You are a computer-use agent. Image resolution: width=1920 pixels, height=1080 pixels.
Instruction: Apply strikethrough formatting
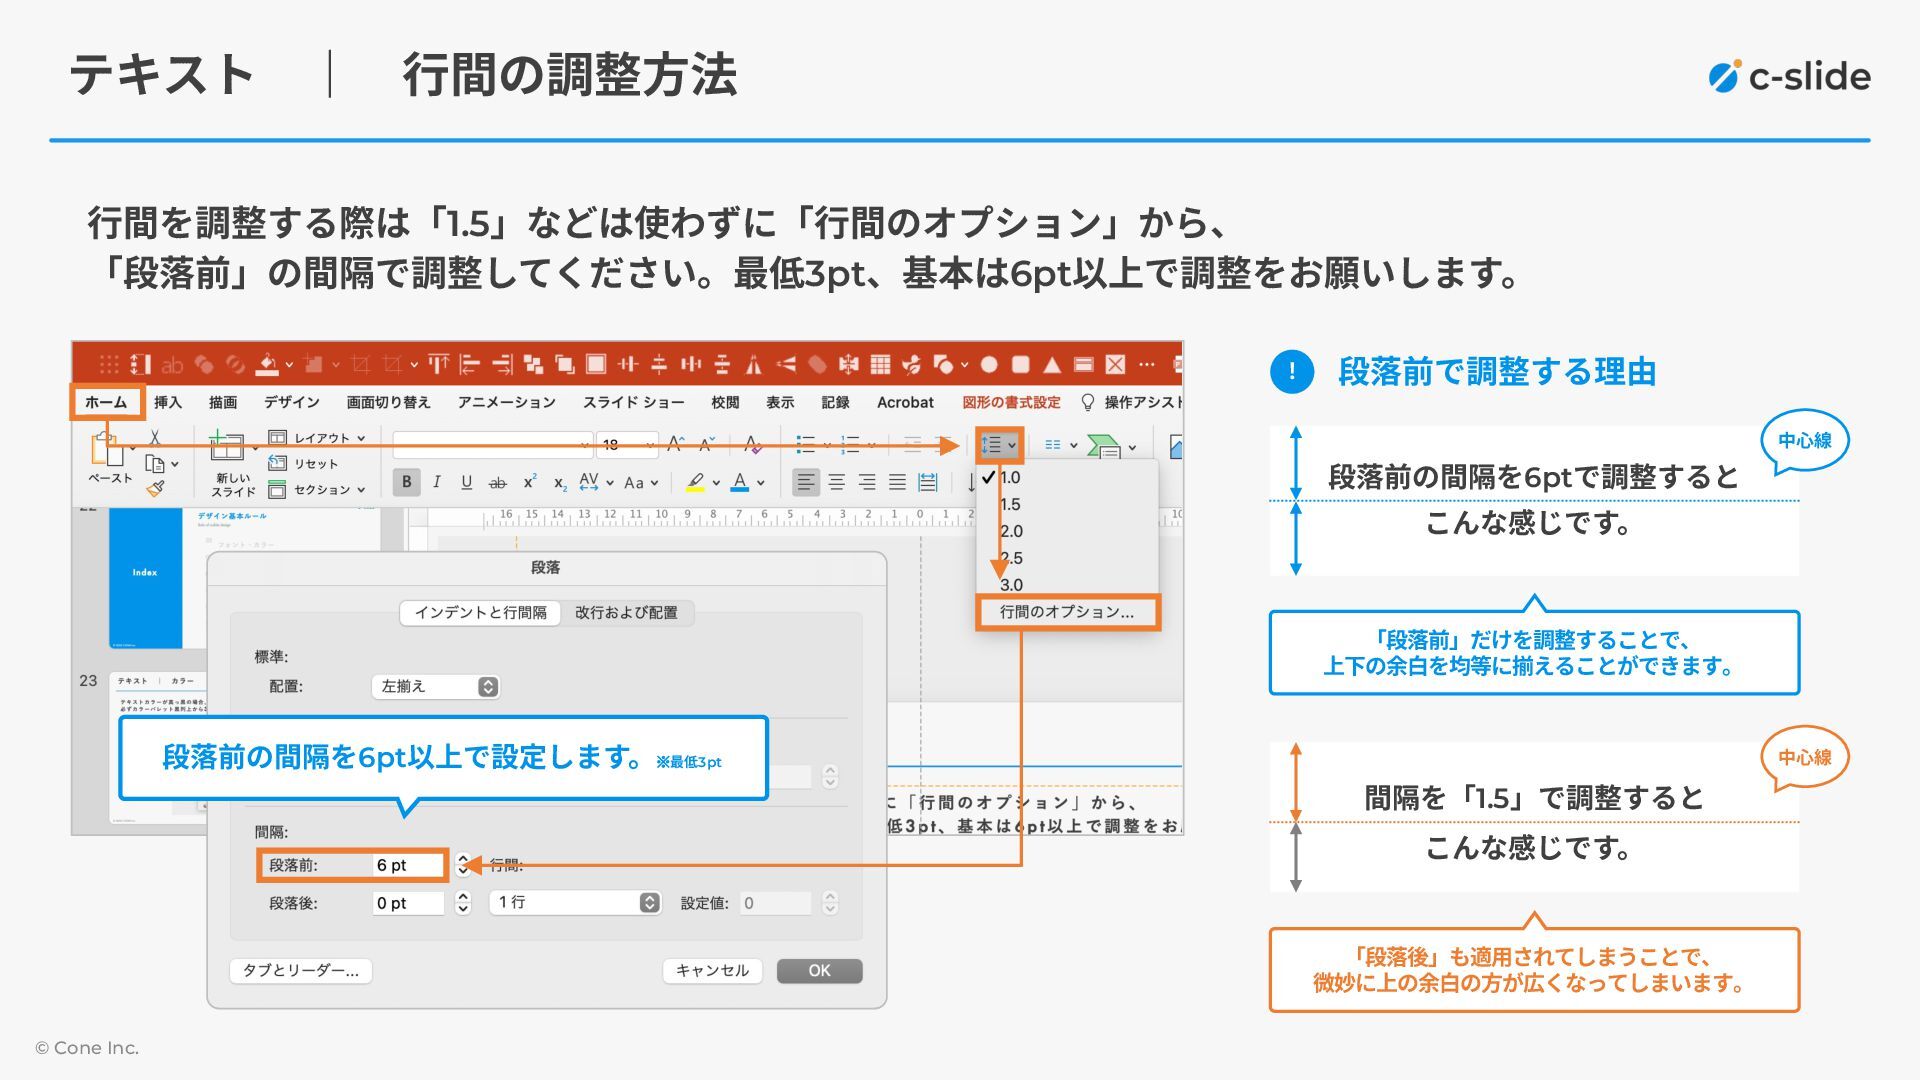pyautogui.click(x=497, y=483)
